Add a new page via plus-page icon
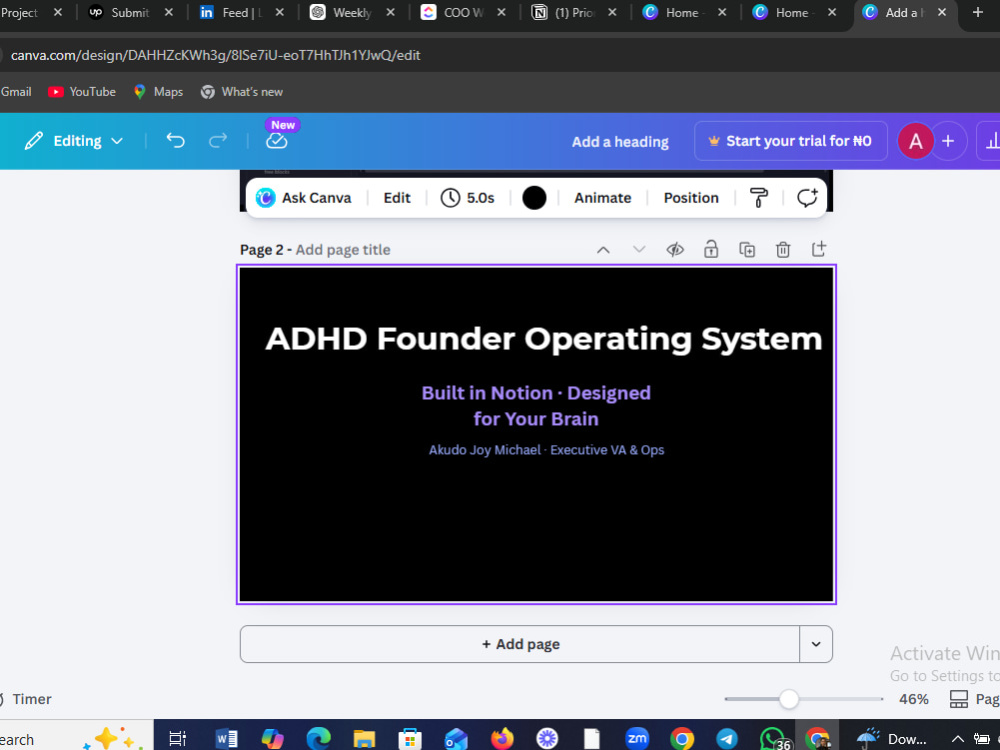The height and width of the screenshot is (750, 1000). [819, 249]
